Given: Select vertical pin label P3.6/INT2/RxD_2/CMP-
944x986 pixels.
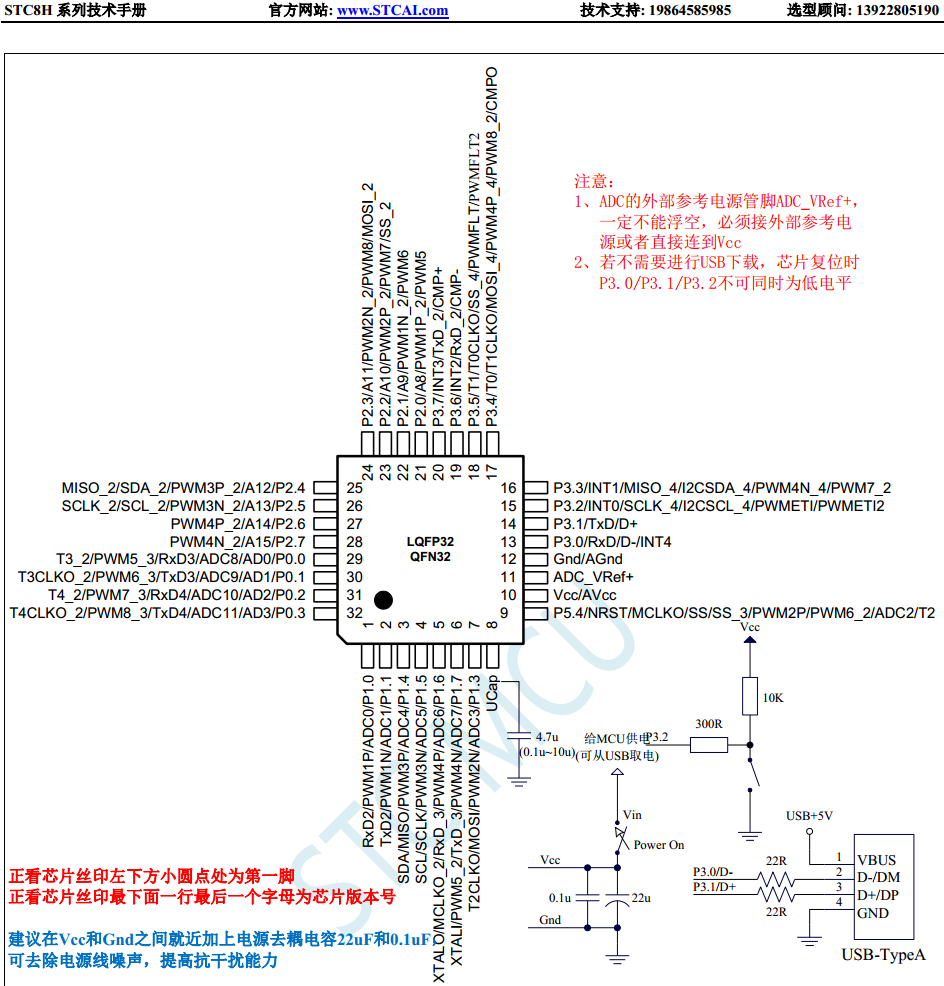Looking at the screenshot, I should (x=456, y=348).
